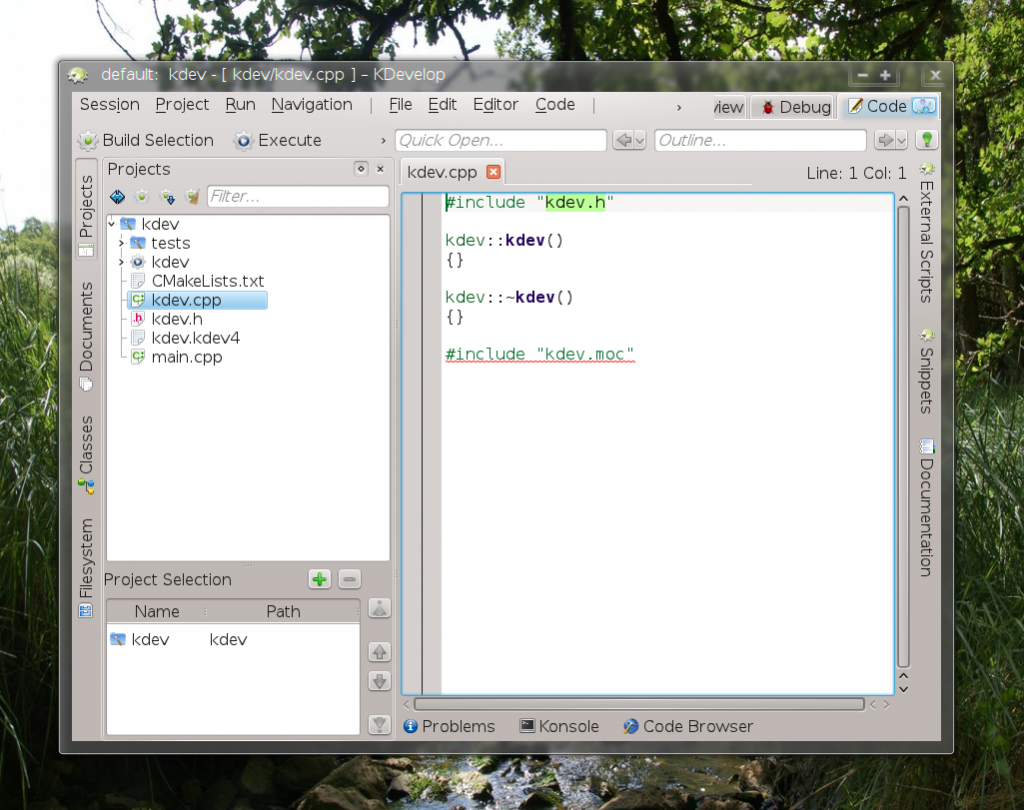Click the green lightbulb icon beside Outline
This screenshot has width=1024, height=810.
[927, 140]
